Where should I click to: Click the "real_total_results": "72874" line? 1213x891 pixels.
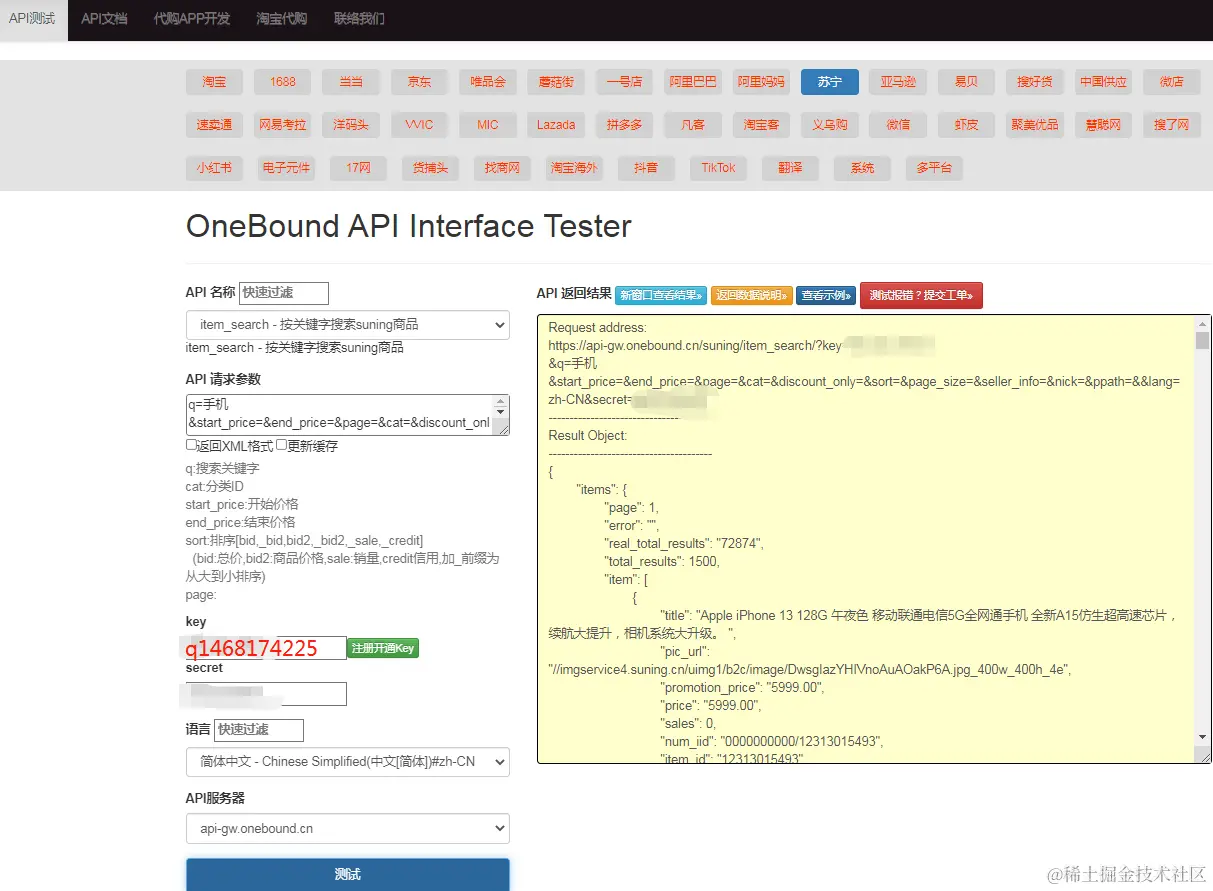tap(684, 543)
